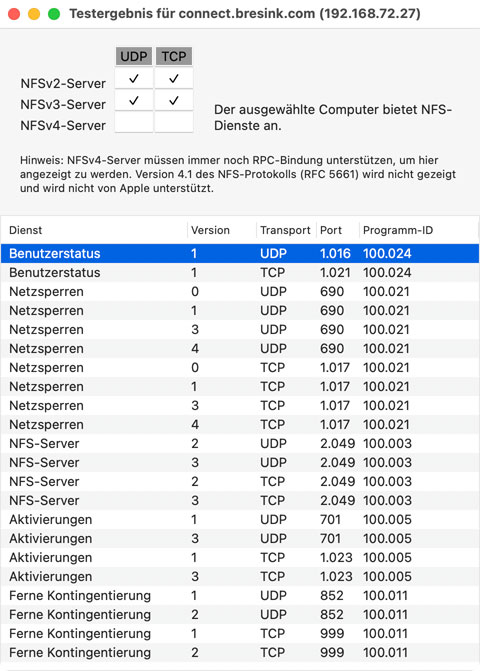Select Netzsperren version 3 UDP row
This screenshot has width=480, height=671.
240,330
